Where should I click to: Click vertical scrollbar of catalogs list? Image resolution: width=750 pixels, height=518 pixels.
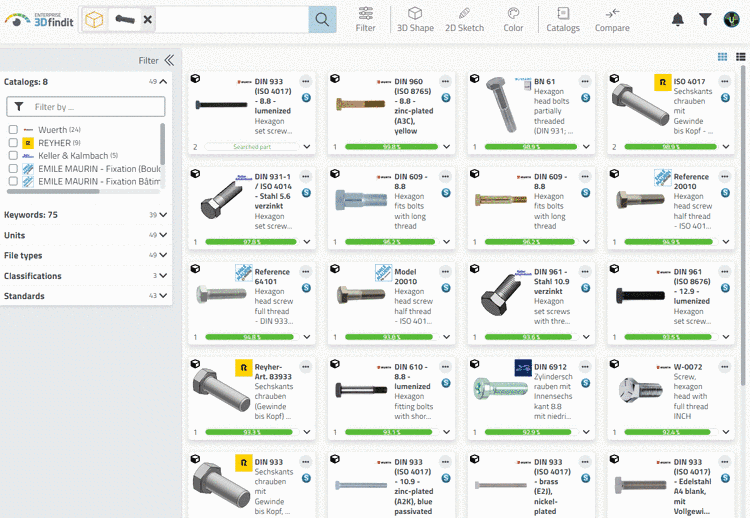pos(163,144)
